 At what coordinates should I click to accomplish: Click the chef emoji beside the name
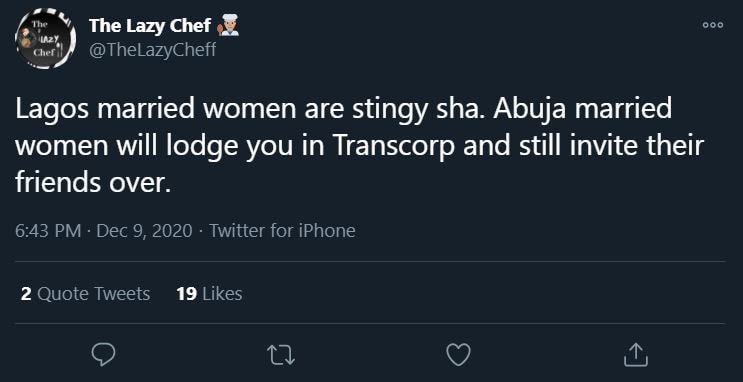(228, 25)
